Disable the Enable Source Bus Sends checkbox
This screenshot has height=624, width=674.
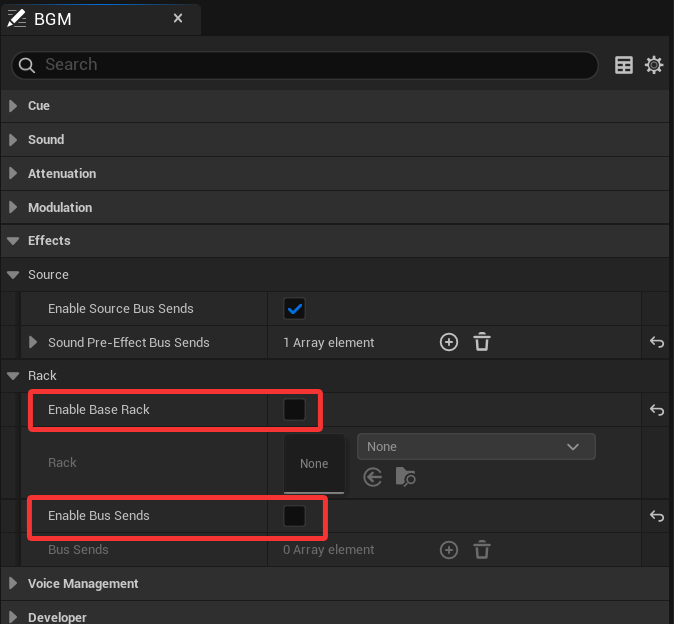(x=294, y=309)
